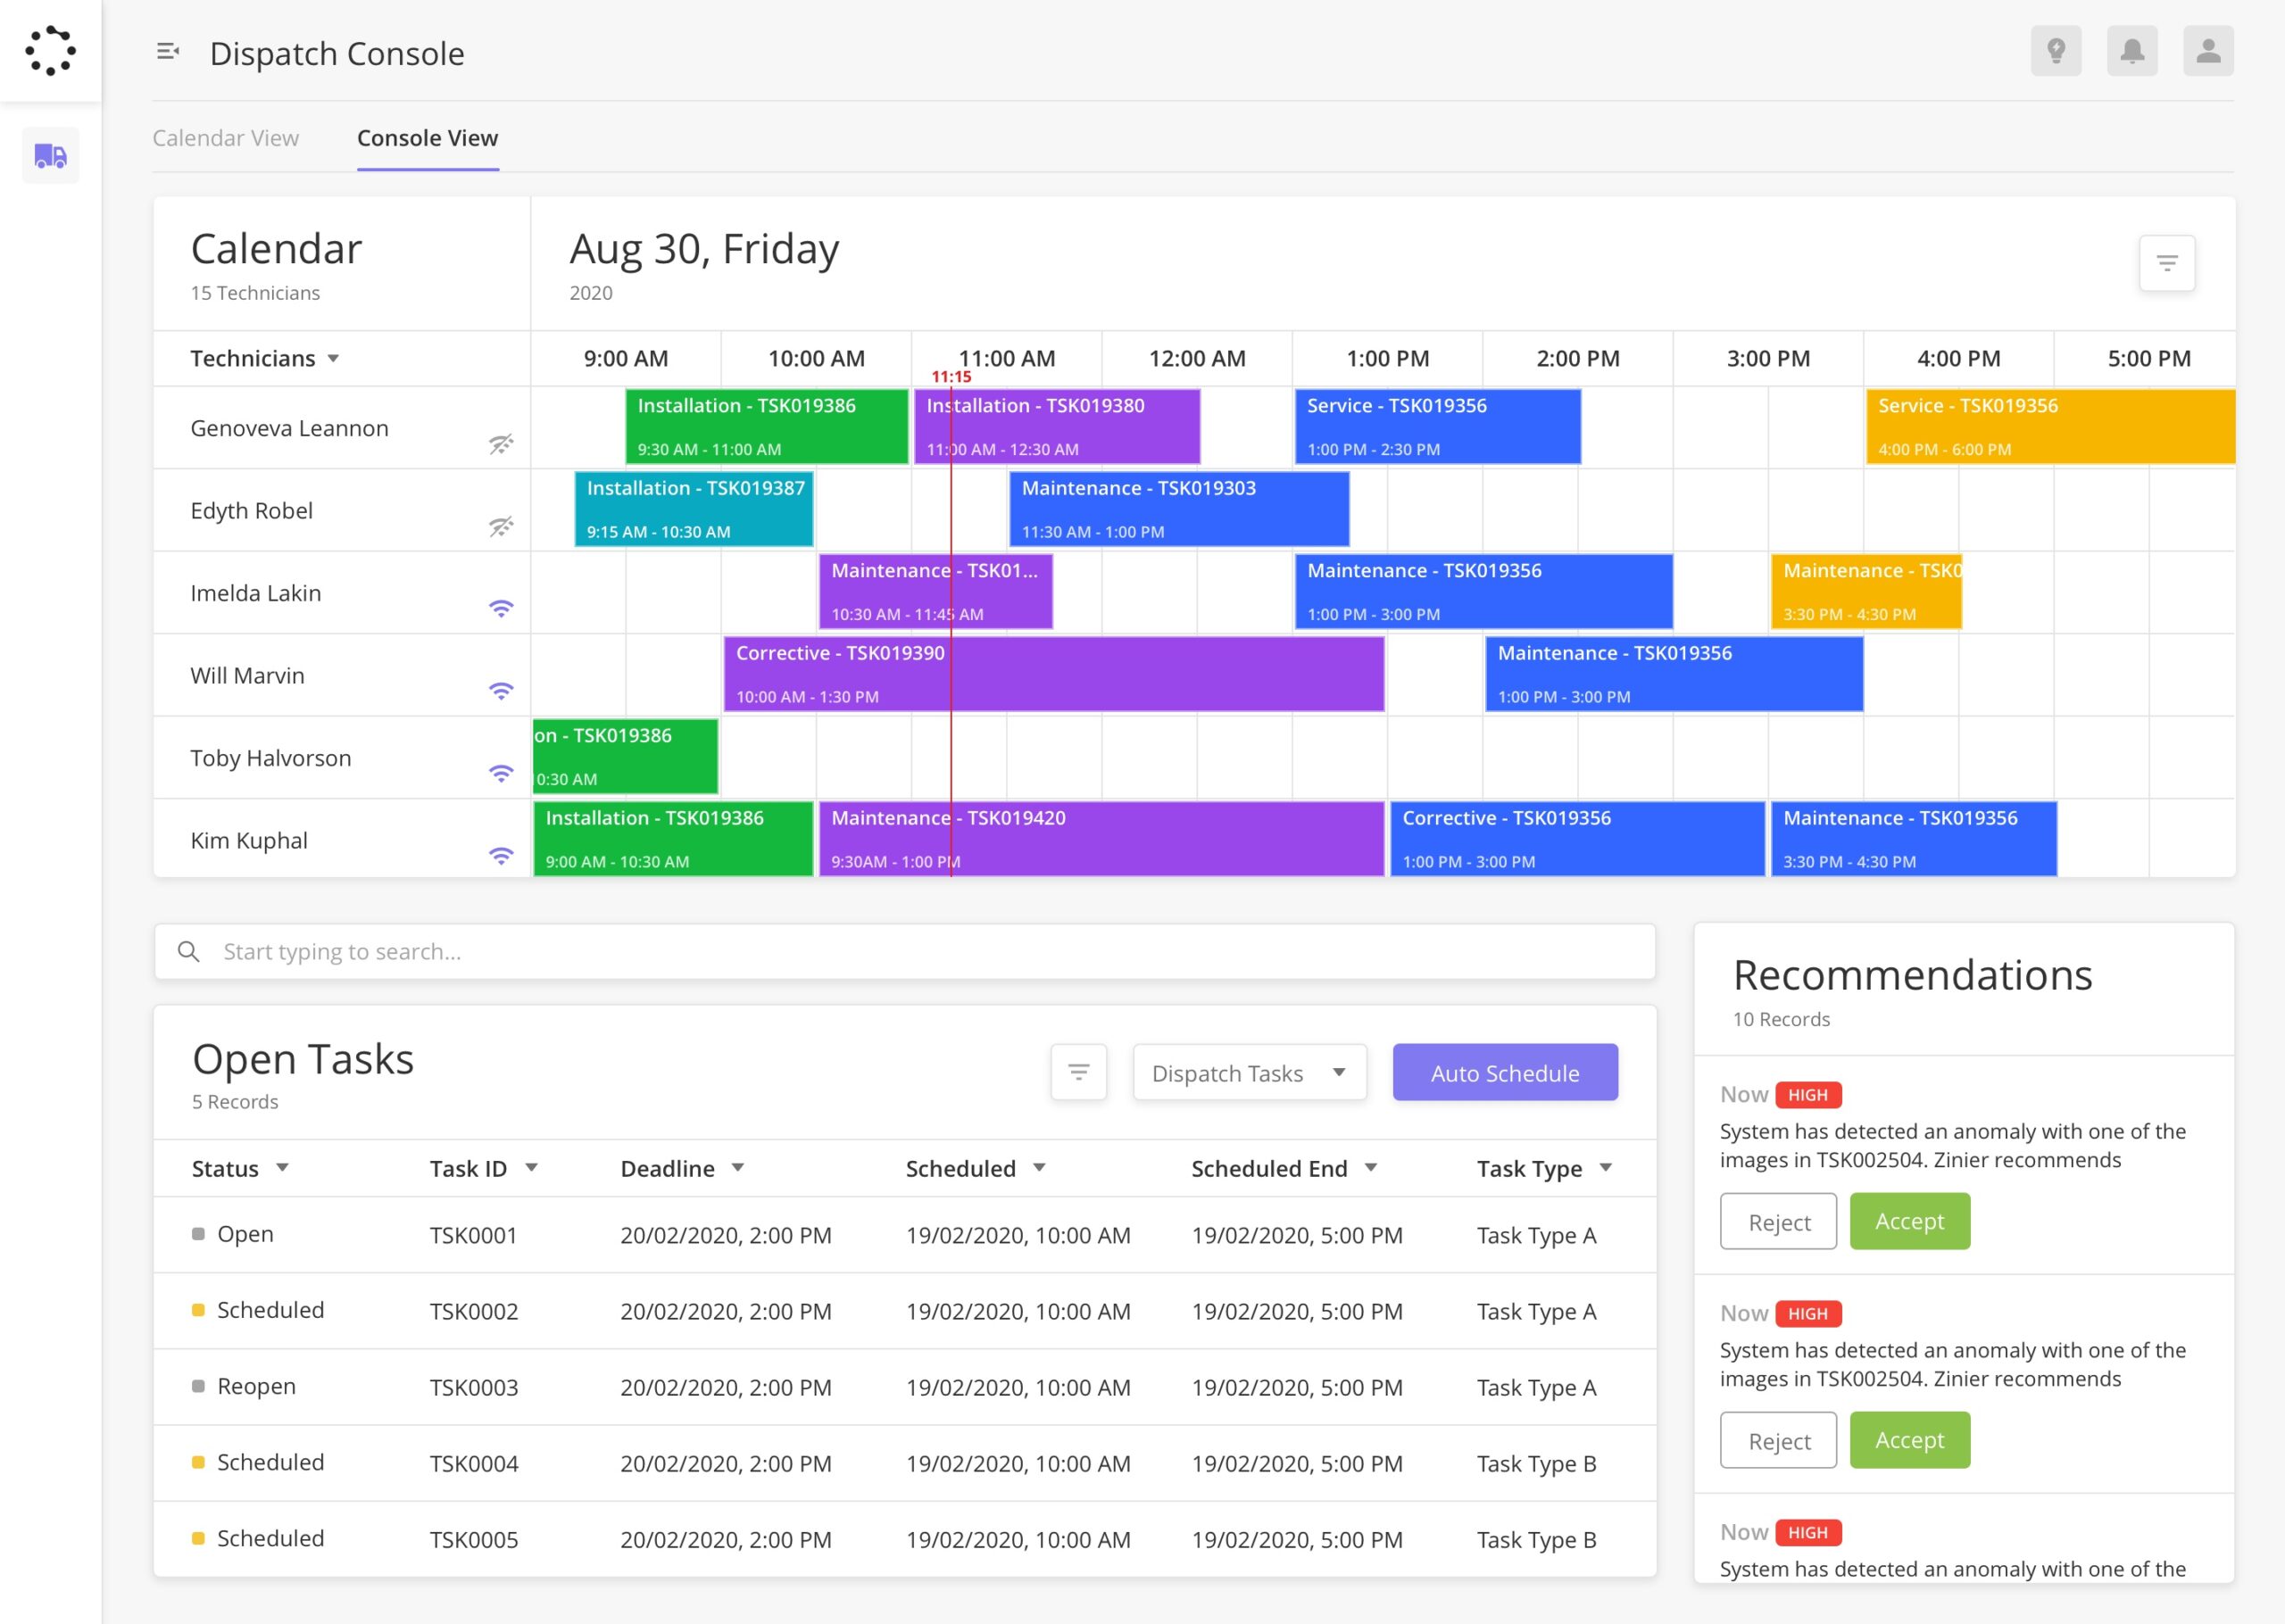Image resolution: width=2285 pixels, height=1624 pixels.
Task: Click the Genoveva Leannon technician name
Action: click(289, 428)
